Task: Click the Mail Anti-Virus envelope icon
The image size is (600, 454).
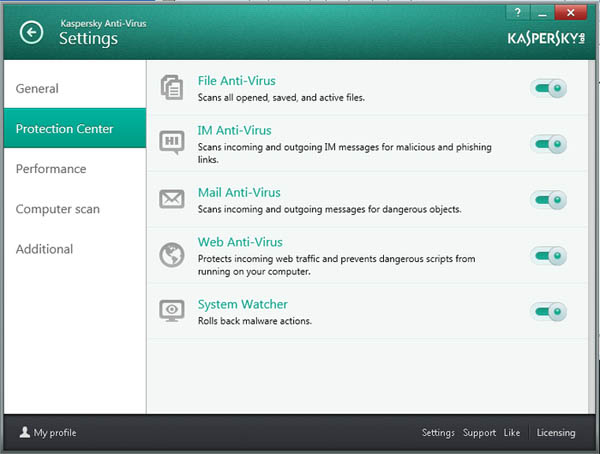Action: click(x=172, y=199)
